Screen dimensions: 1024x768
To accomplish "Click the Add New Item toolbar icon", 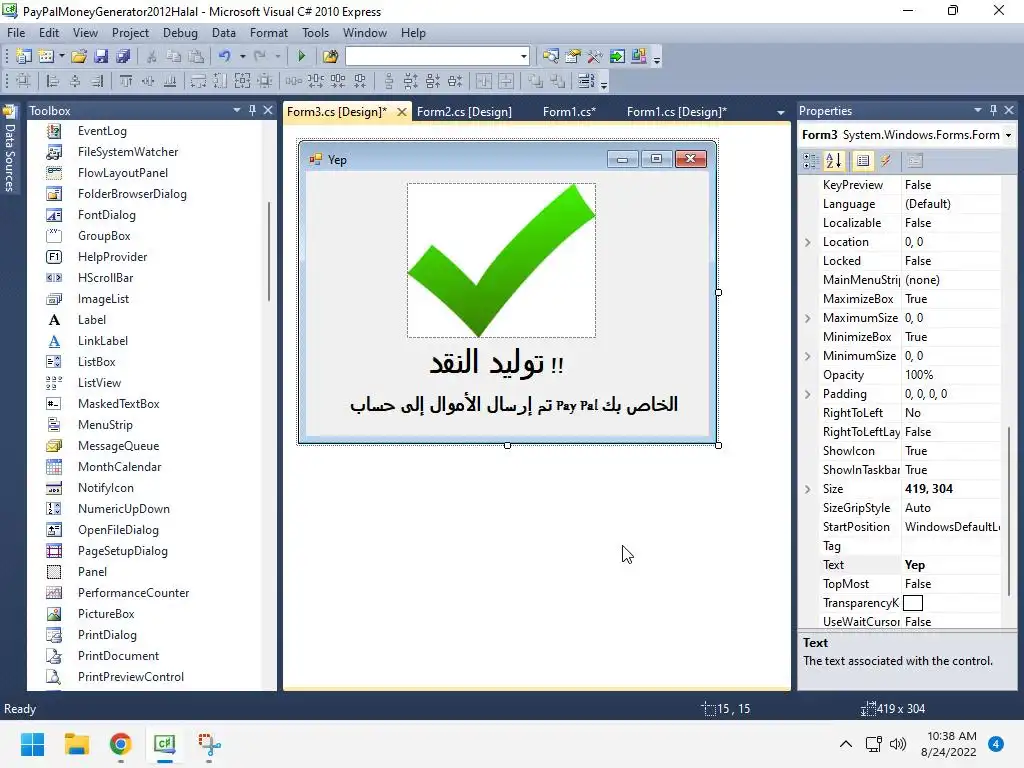I will click(x=46, y=56).
